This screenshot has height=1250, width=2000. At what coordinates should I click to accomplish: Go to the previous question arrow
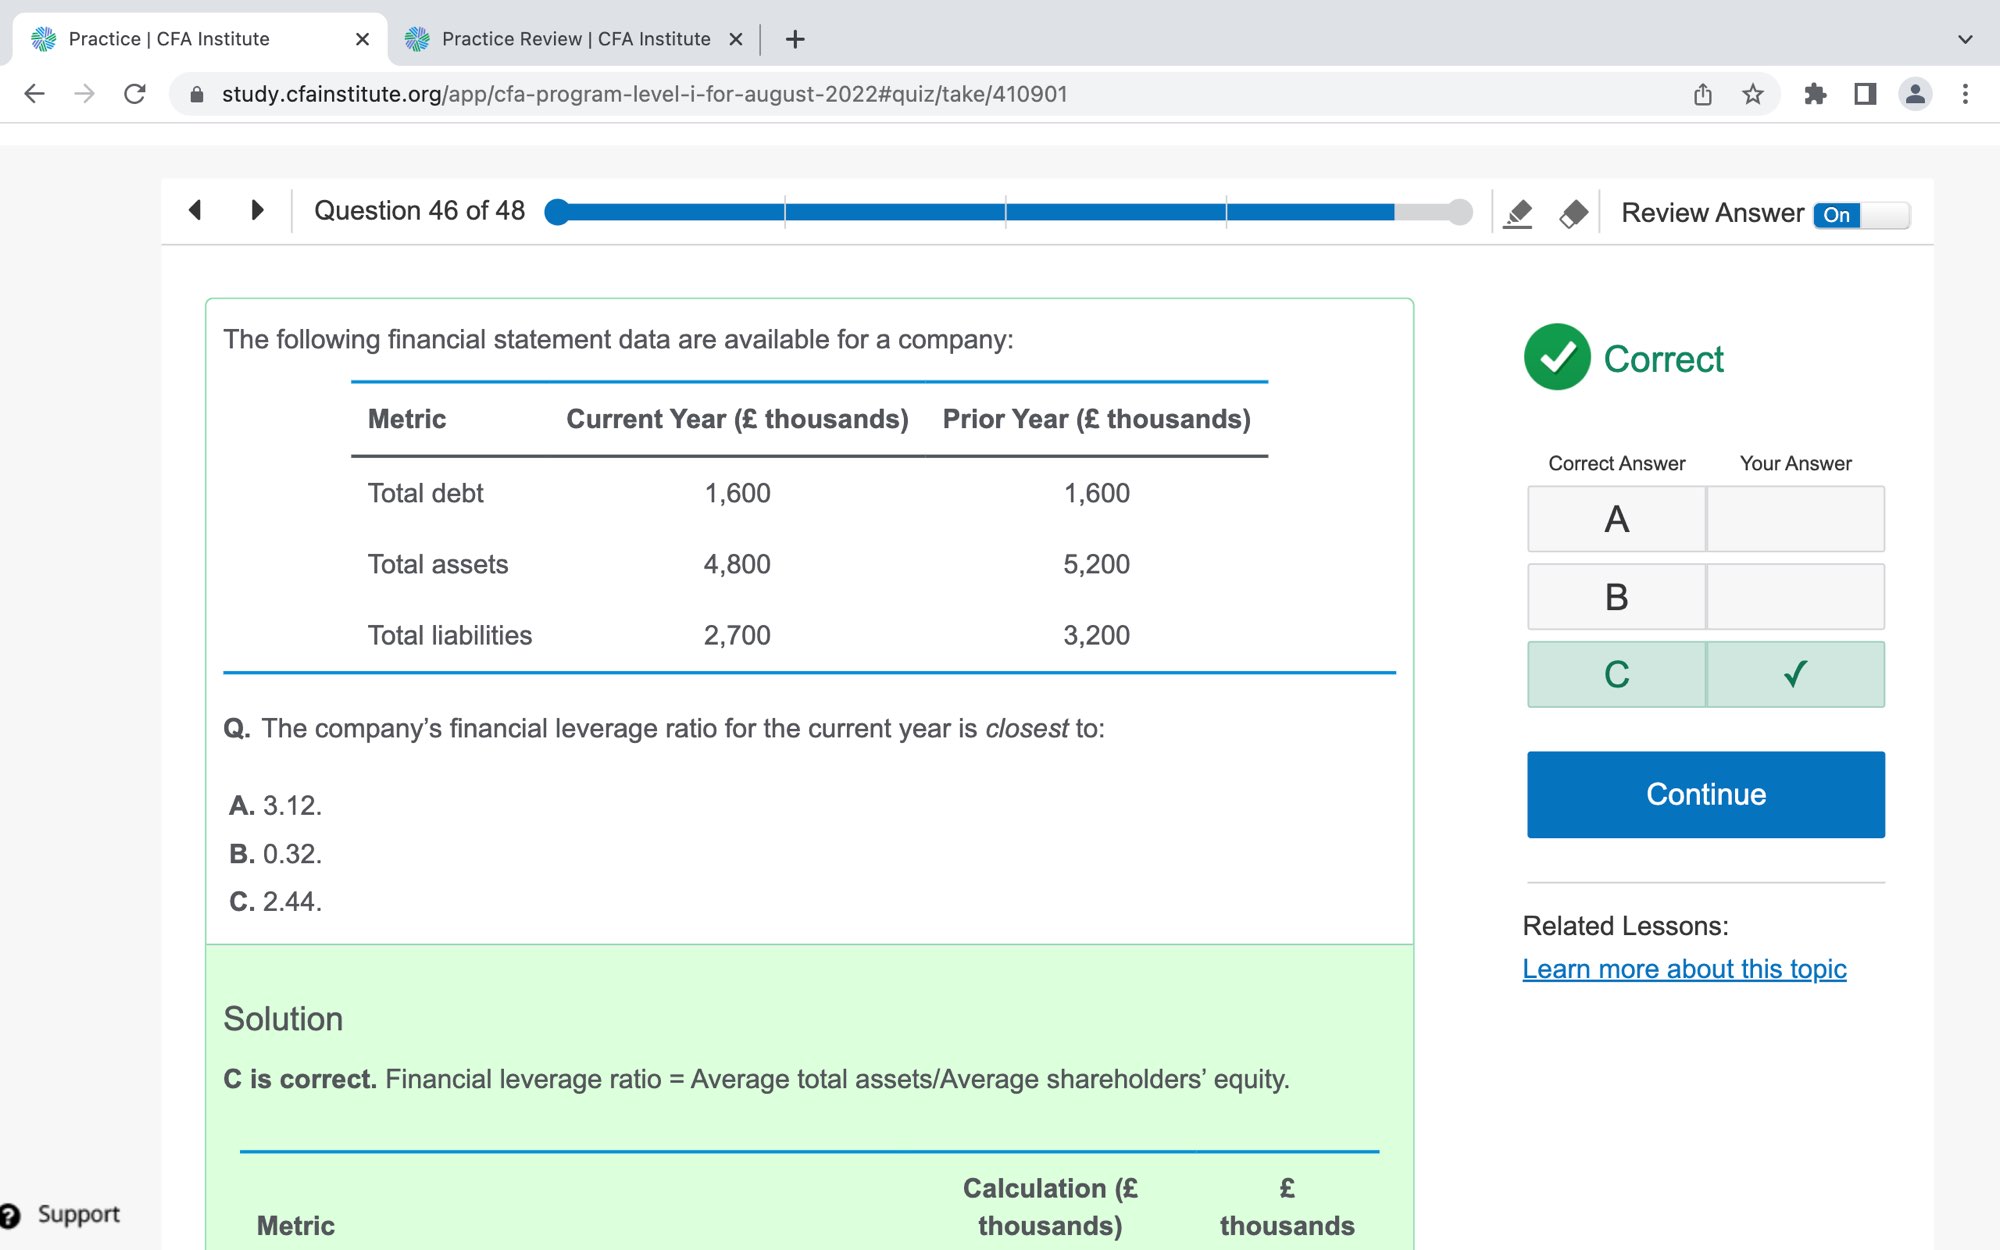click(x=196, y=210)
